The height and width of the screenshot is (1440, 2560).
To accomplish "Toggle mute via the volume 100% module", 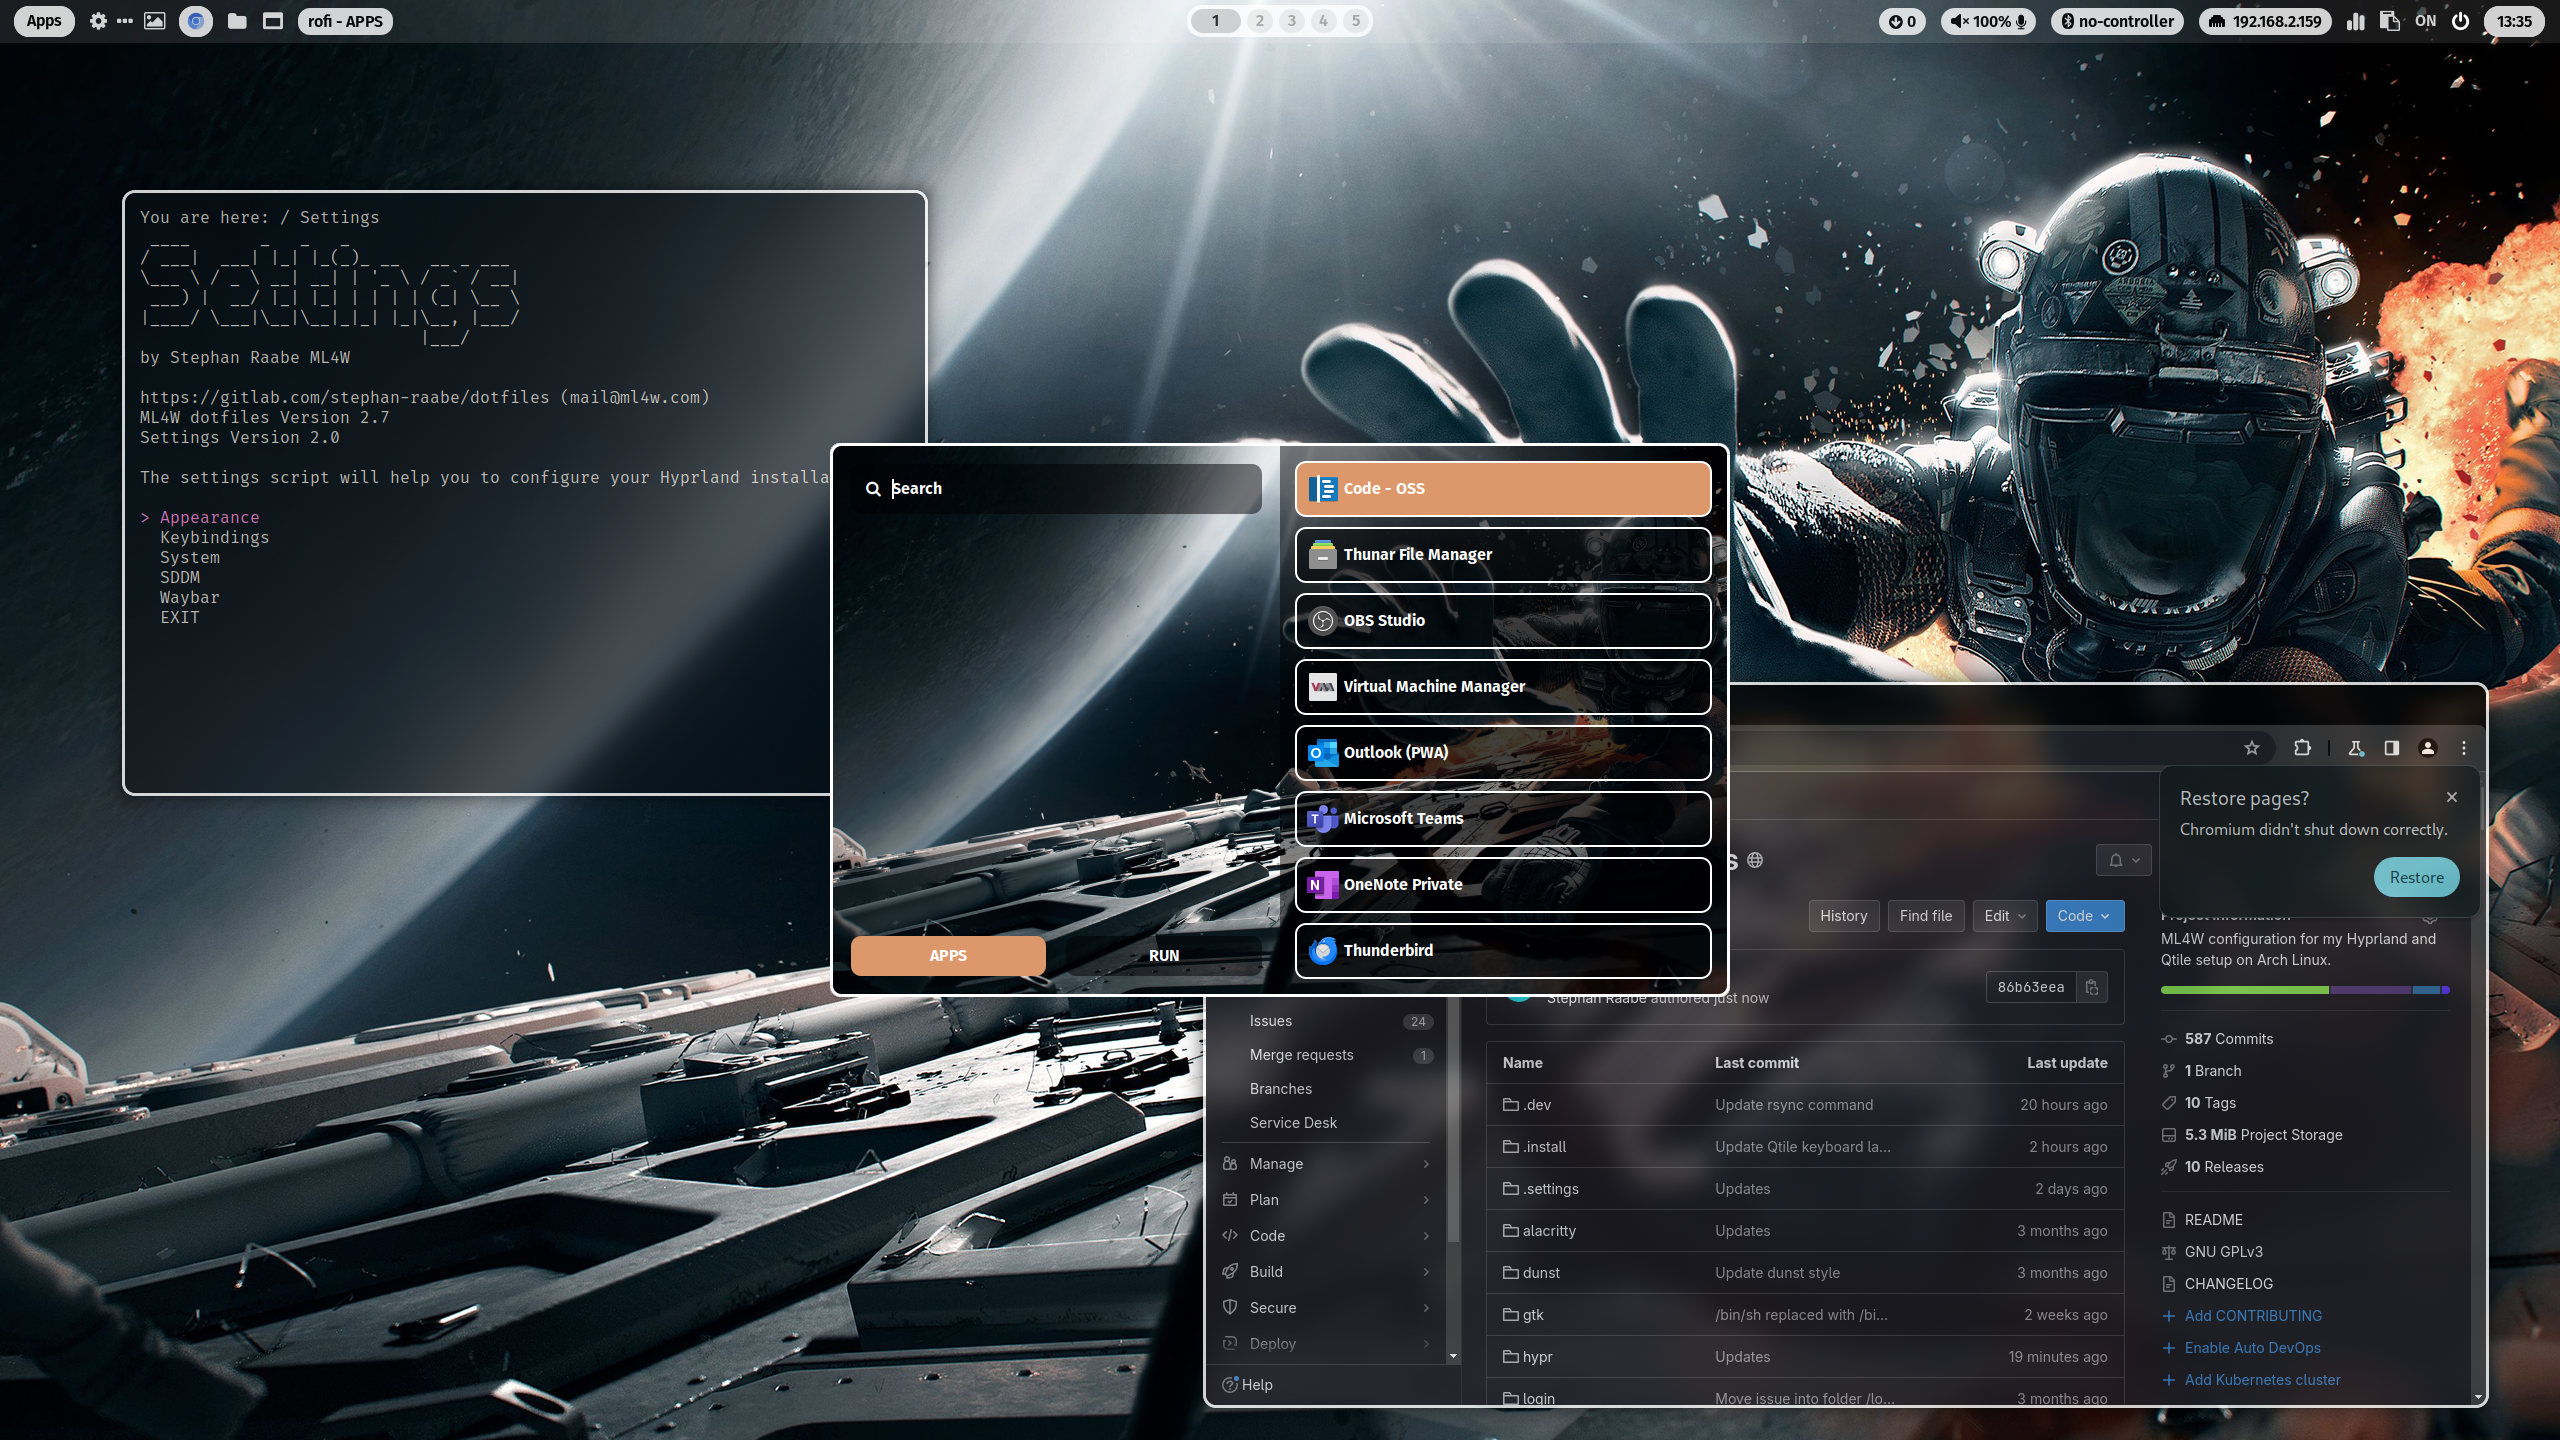I will [x=1988, y=21].
